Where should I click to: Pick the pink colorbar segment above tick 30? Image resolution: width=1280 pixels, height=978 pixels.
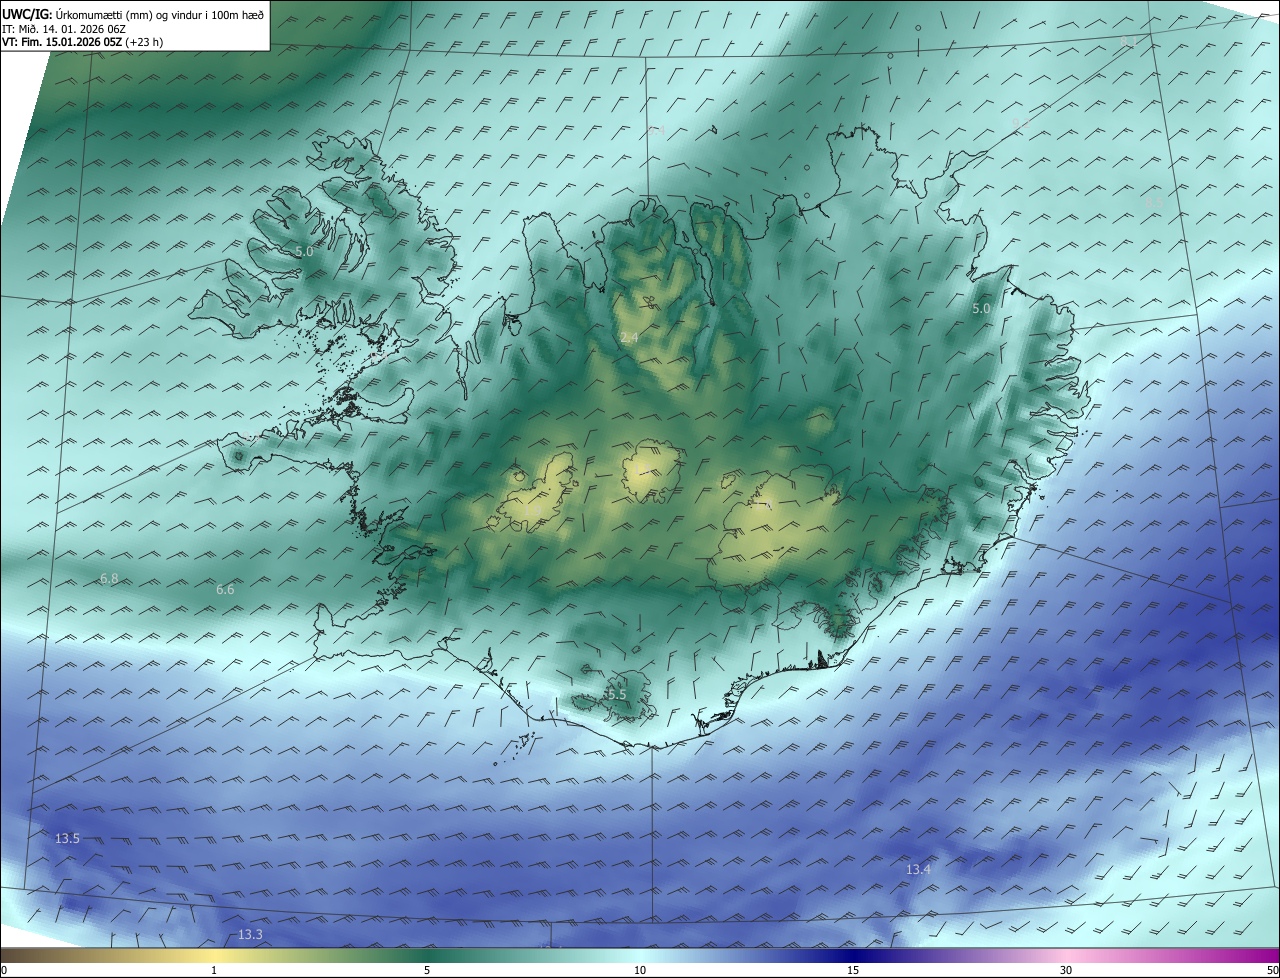pyautogui.click(x=1066, y=955)
